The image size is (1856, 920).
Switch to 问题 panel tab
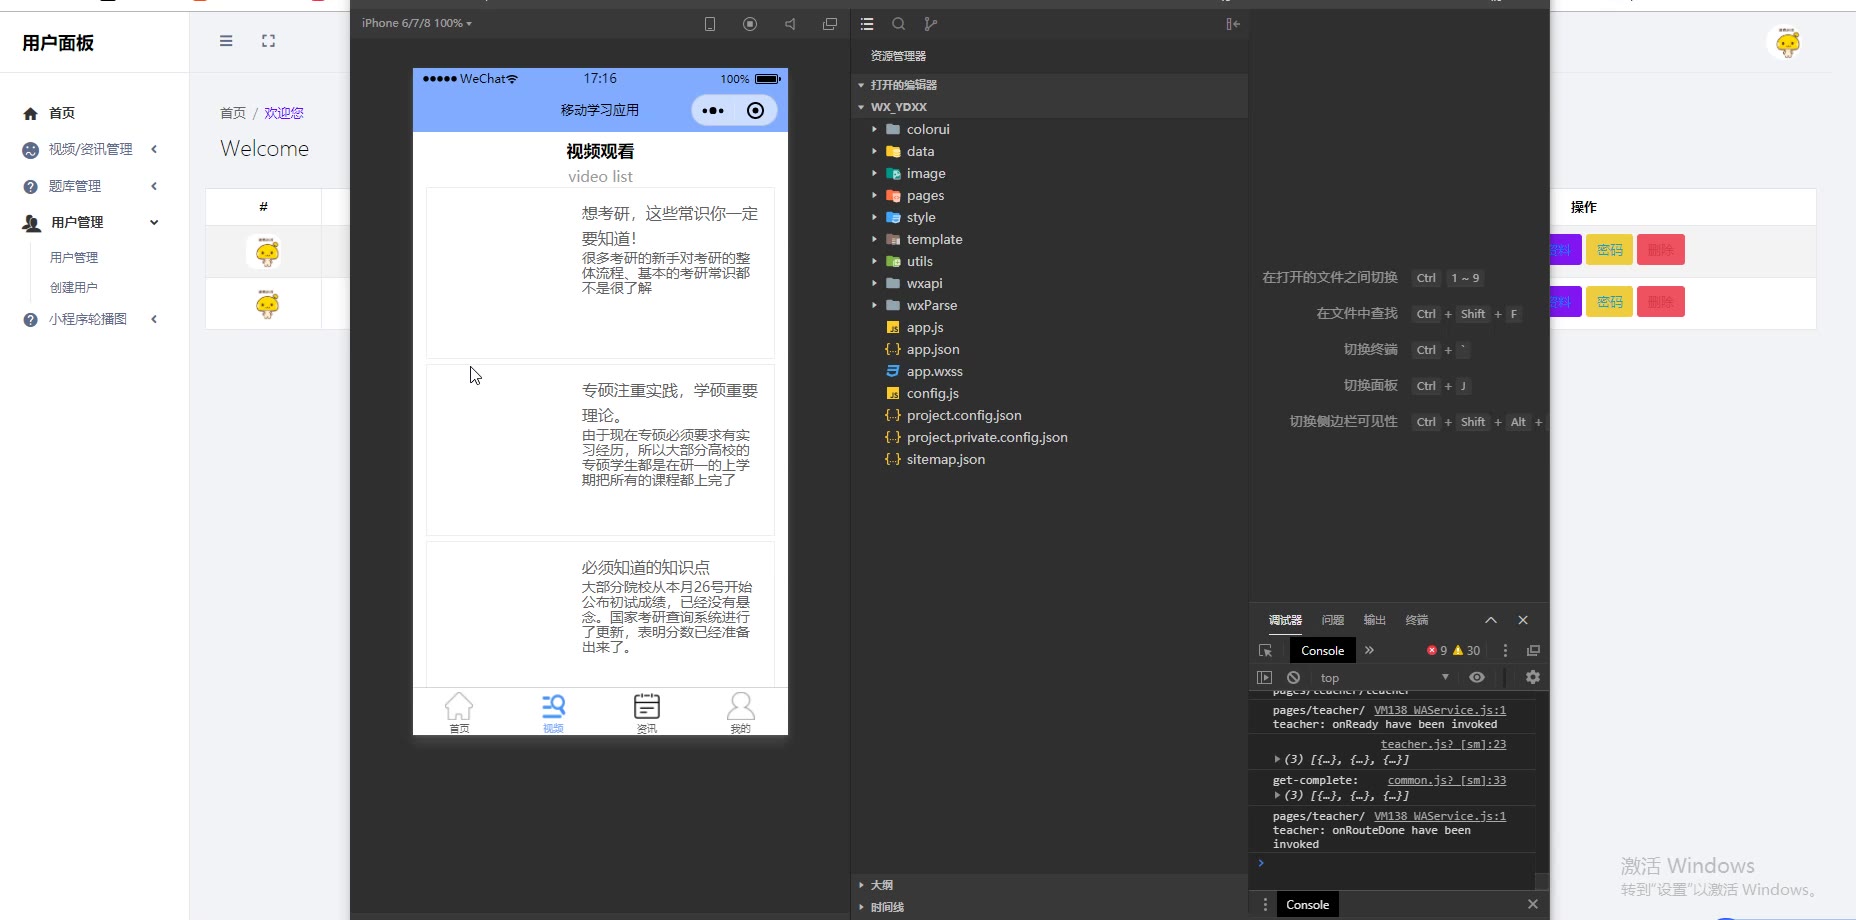[1333, 620]
